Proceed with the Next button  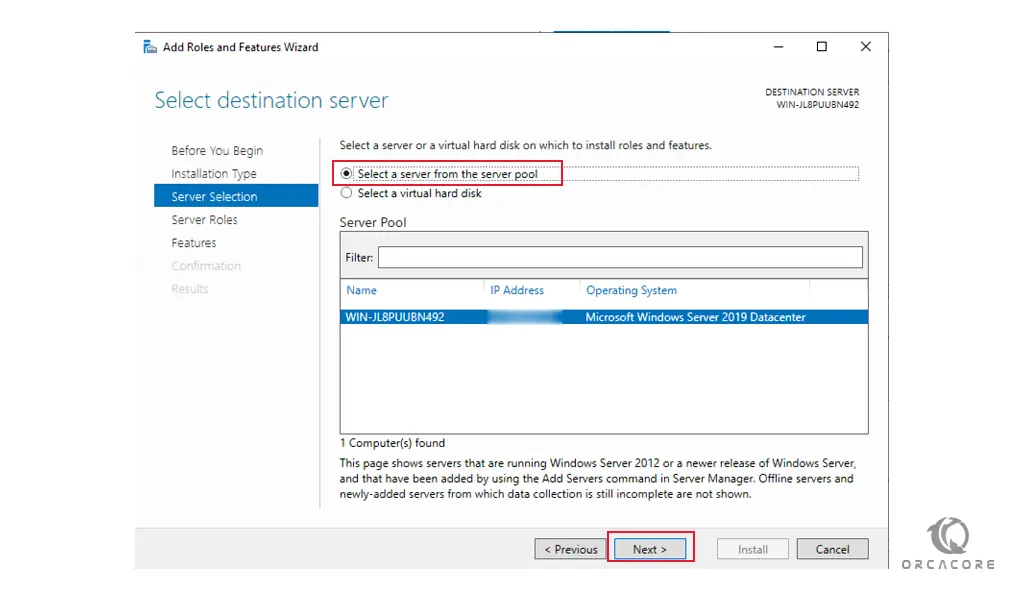650,549
